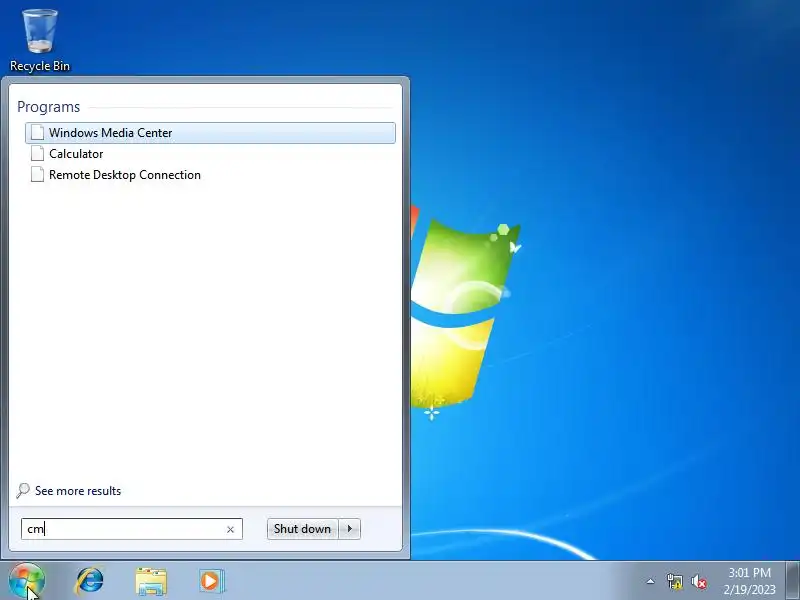
Task: Click the Shut down button
Action: point(302,529)
